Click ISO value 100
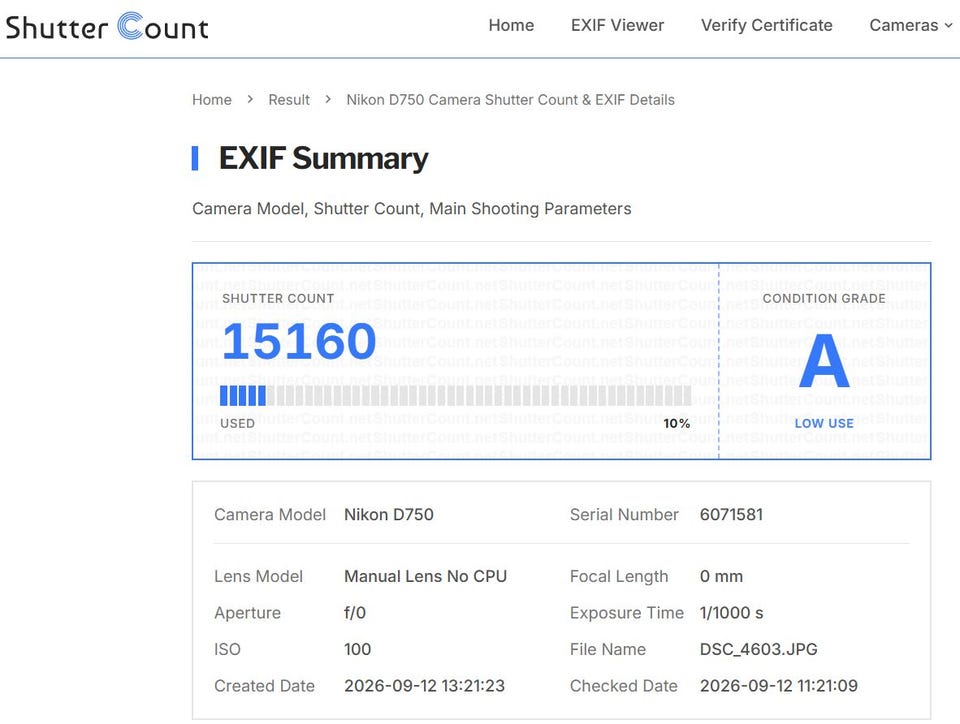Image resolution: width=960 pixels, height=724 pixels. pos(358,649)
